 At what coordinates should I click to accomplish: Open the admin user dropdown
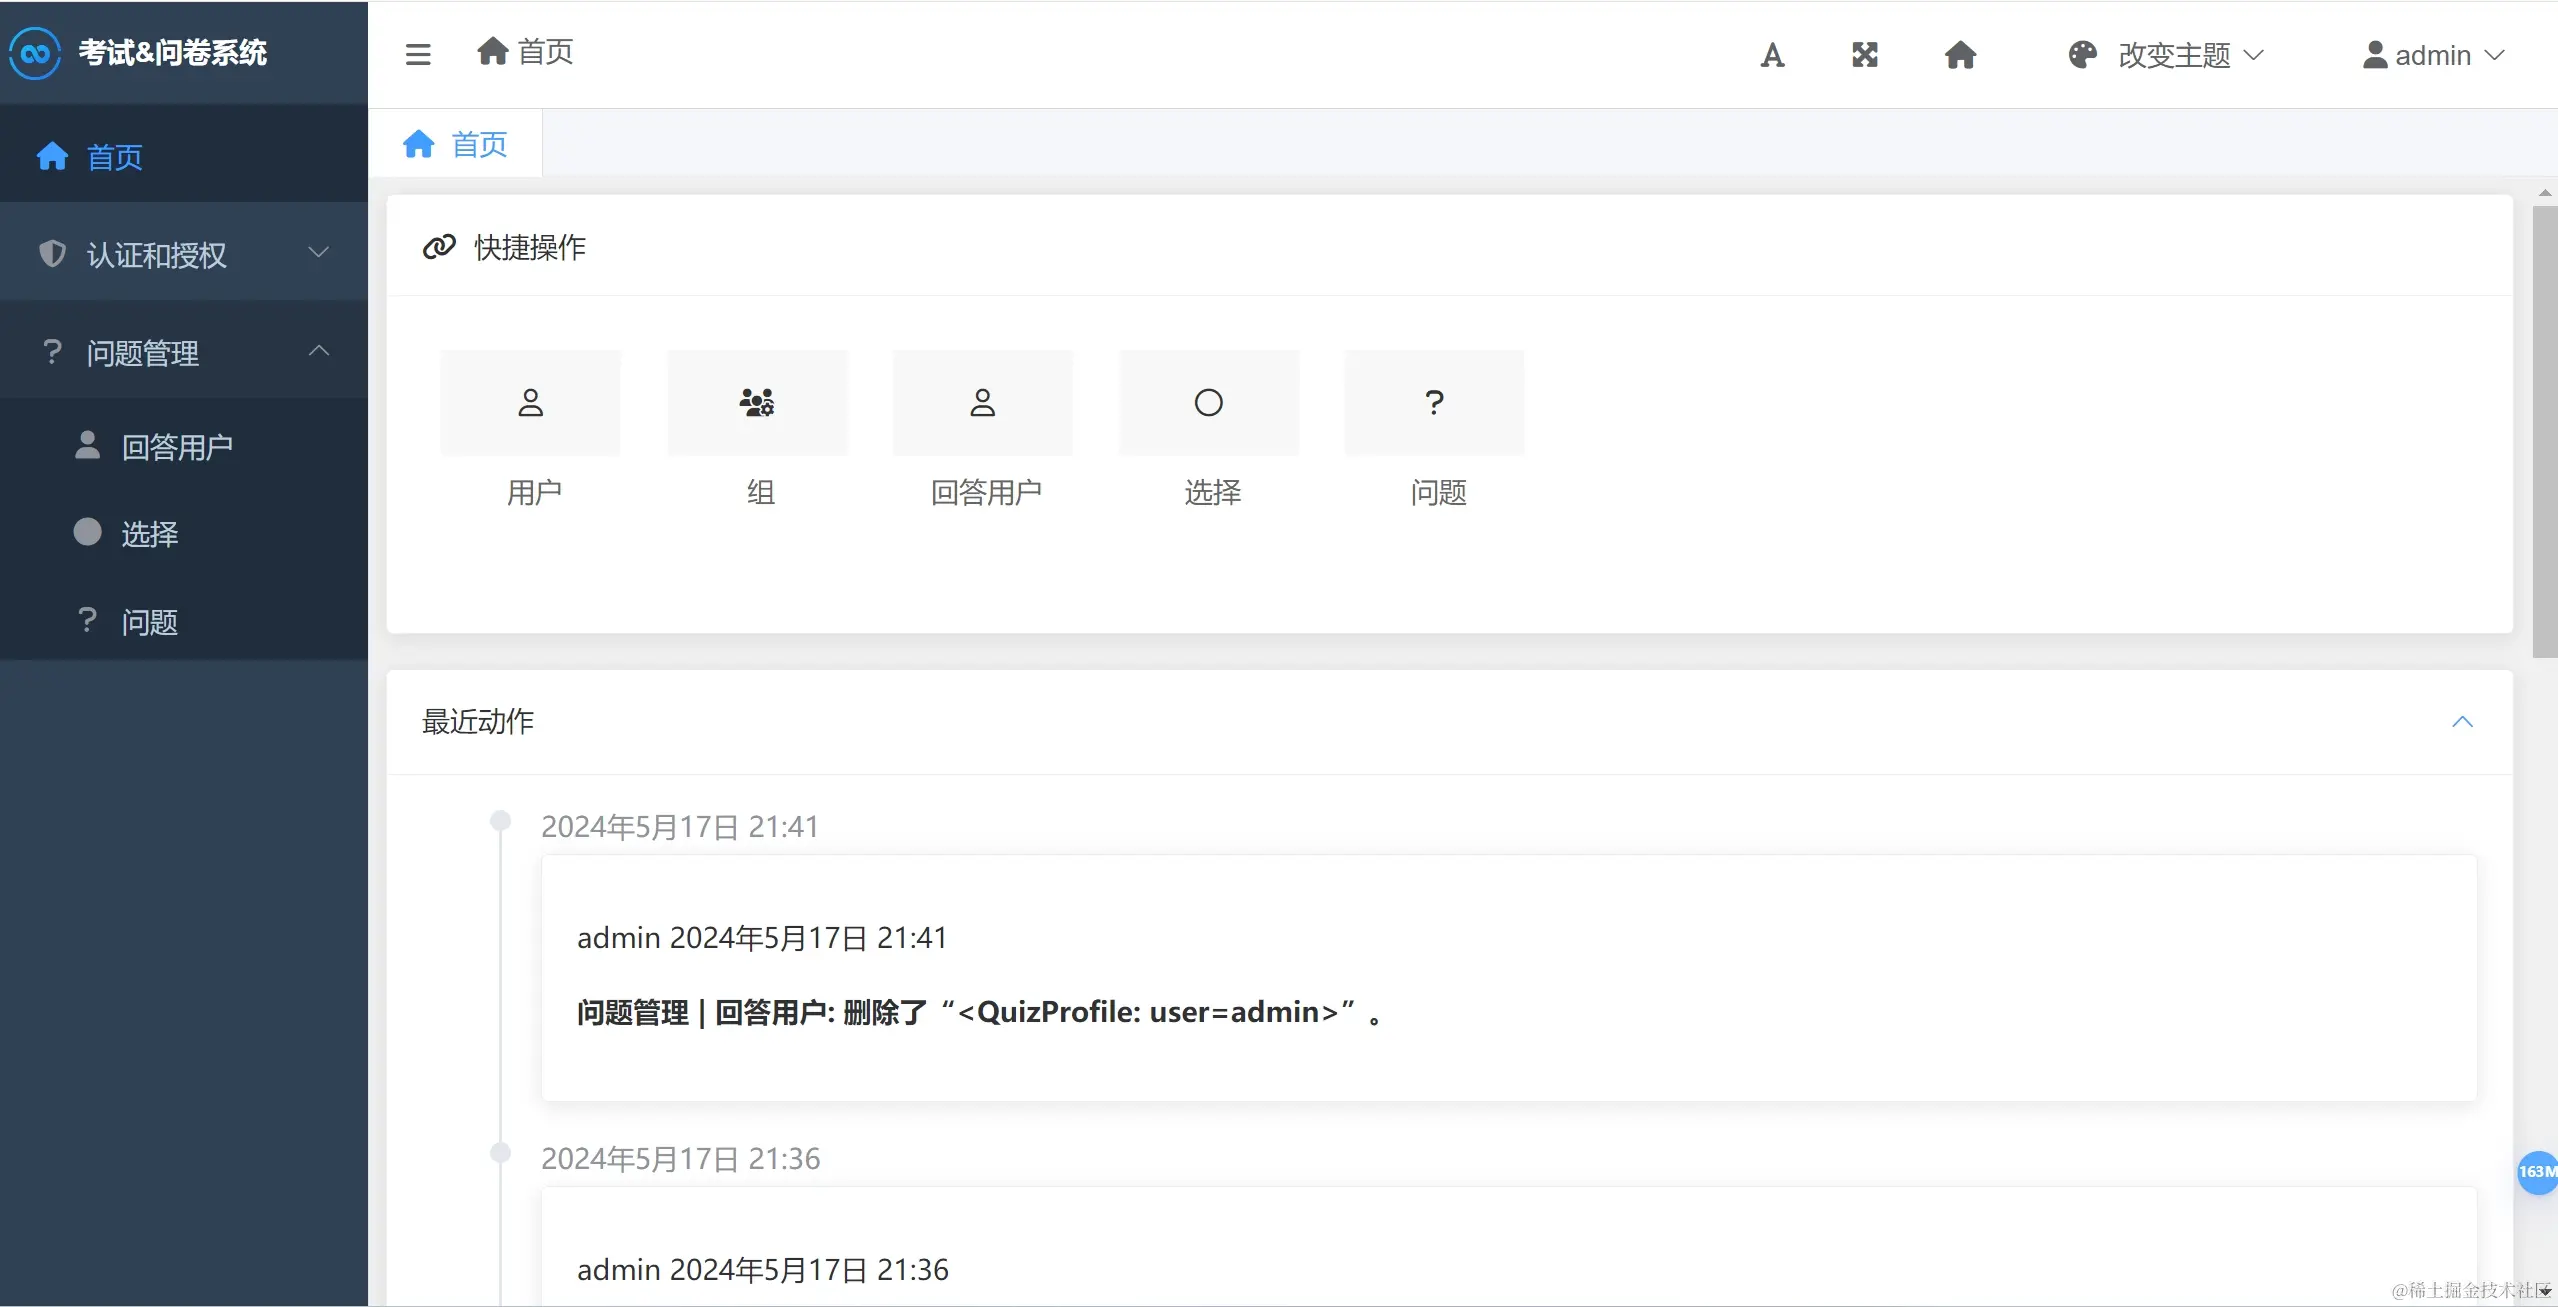point(2433,55)
